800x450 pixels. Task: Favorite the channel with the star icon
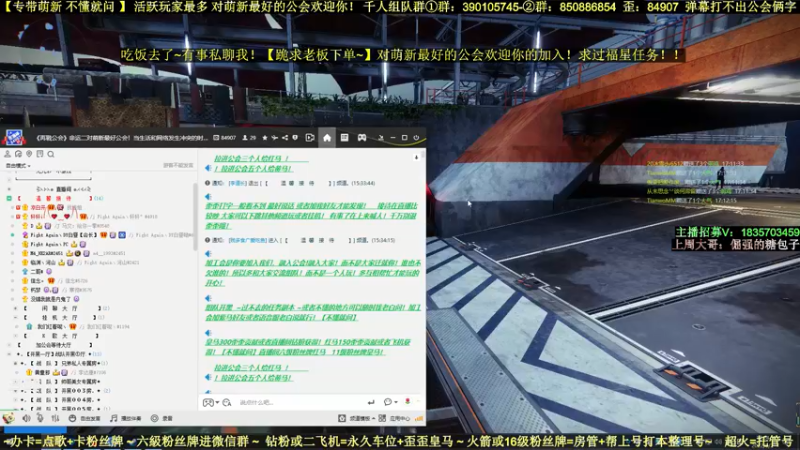[264, 138]
